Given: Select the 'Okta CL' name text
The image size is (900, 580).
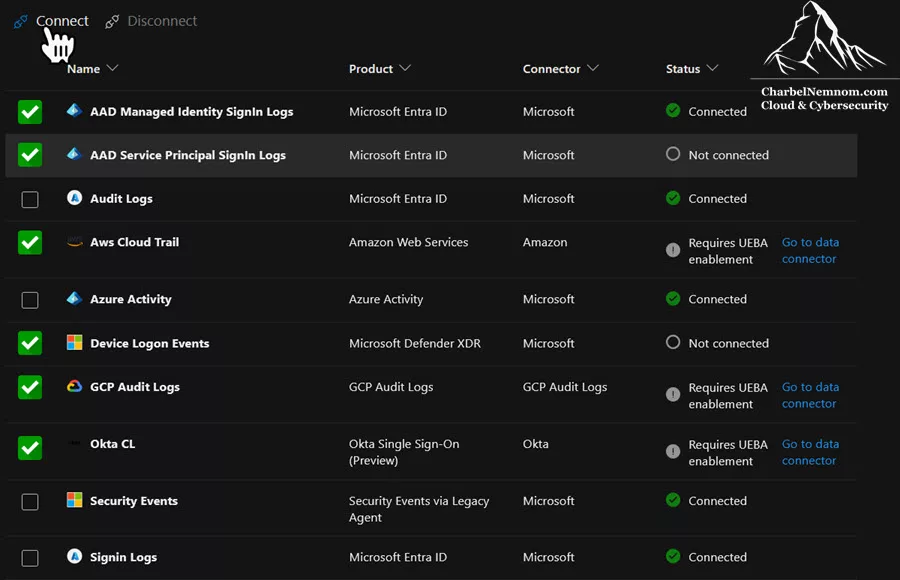Looking at the screenshot, I should [x=112, y=444].
